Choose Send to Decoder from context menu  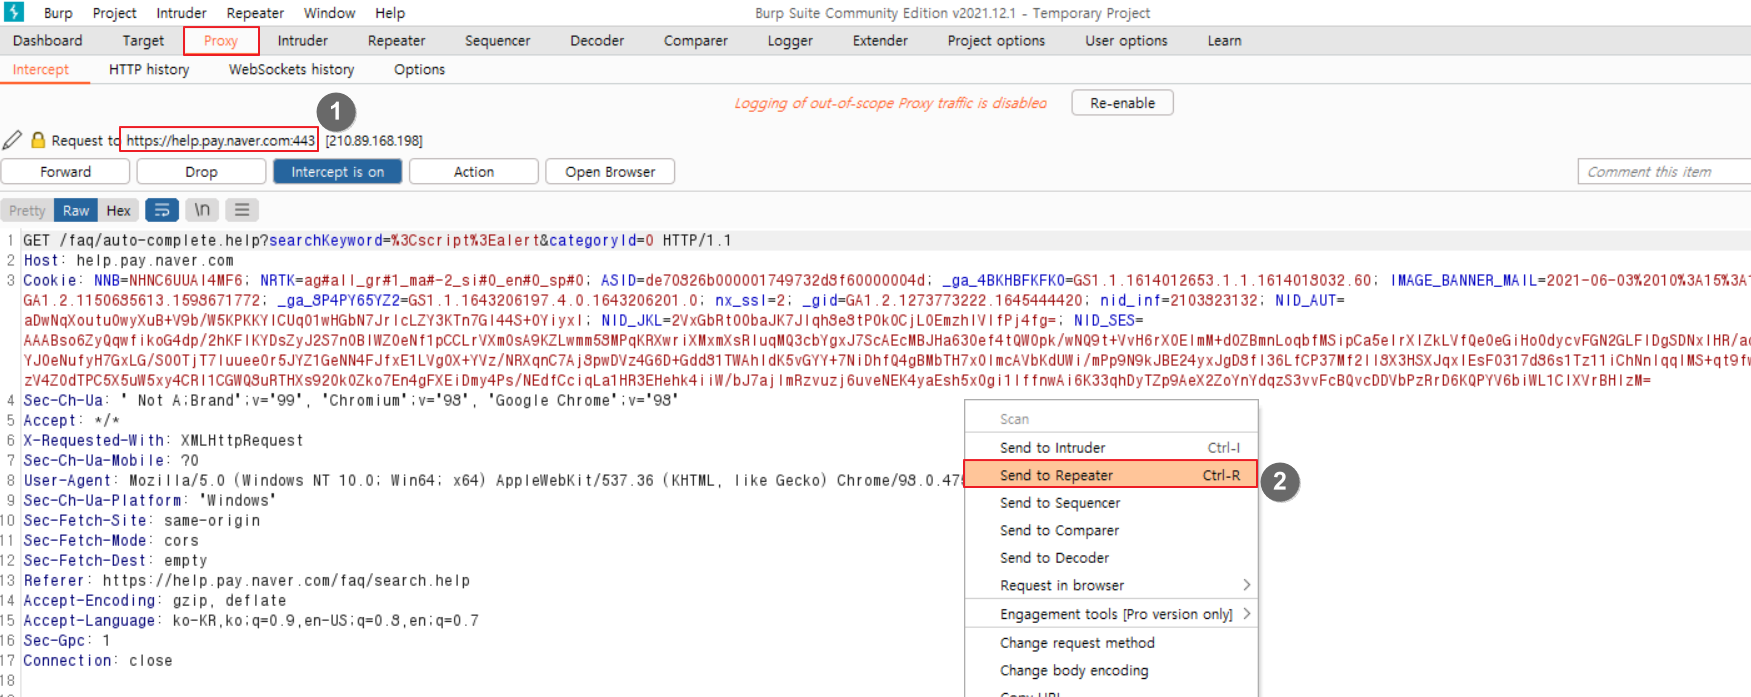click(x=1111, y=558)
